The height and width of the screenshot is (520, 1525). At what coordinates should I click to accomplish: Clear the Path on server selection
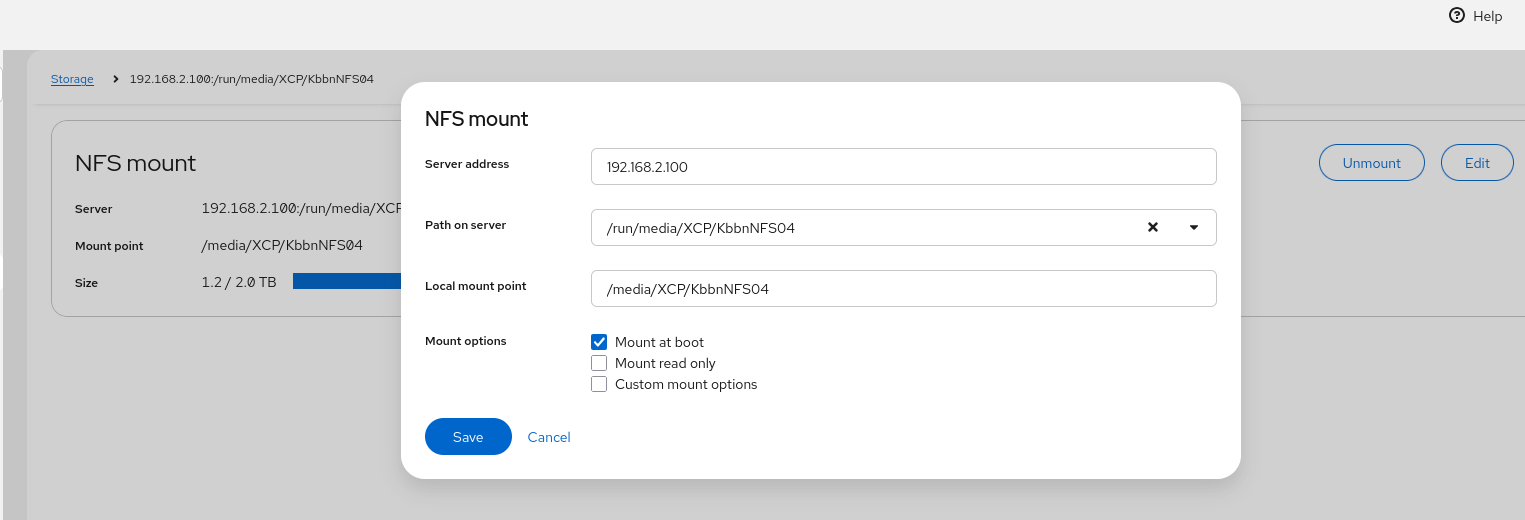coord(1152,227)
